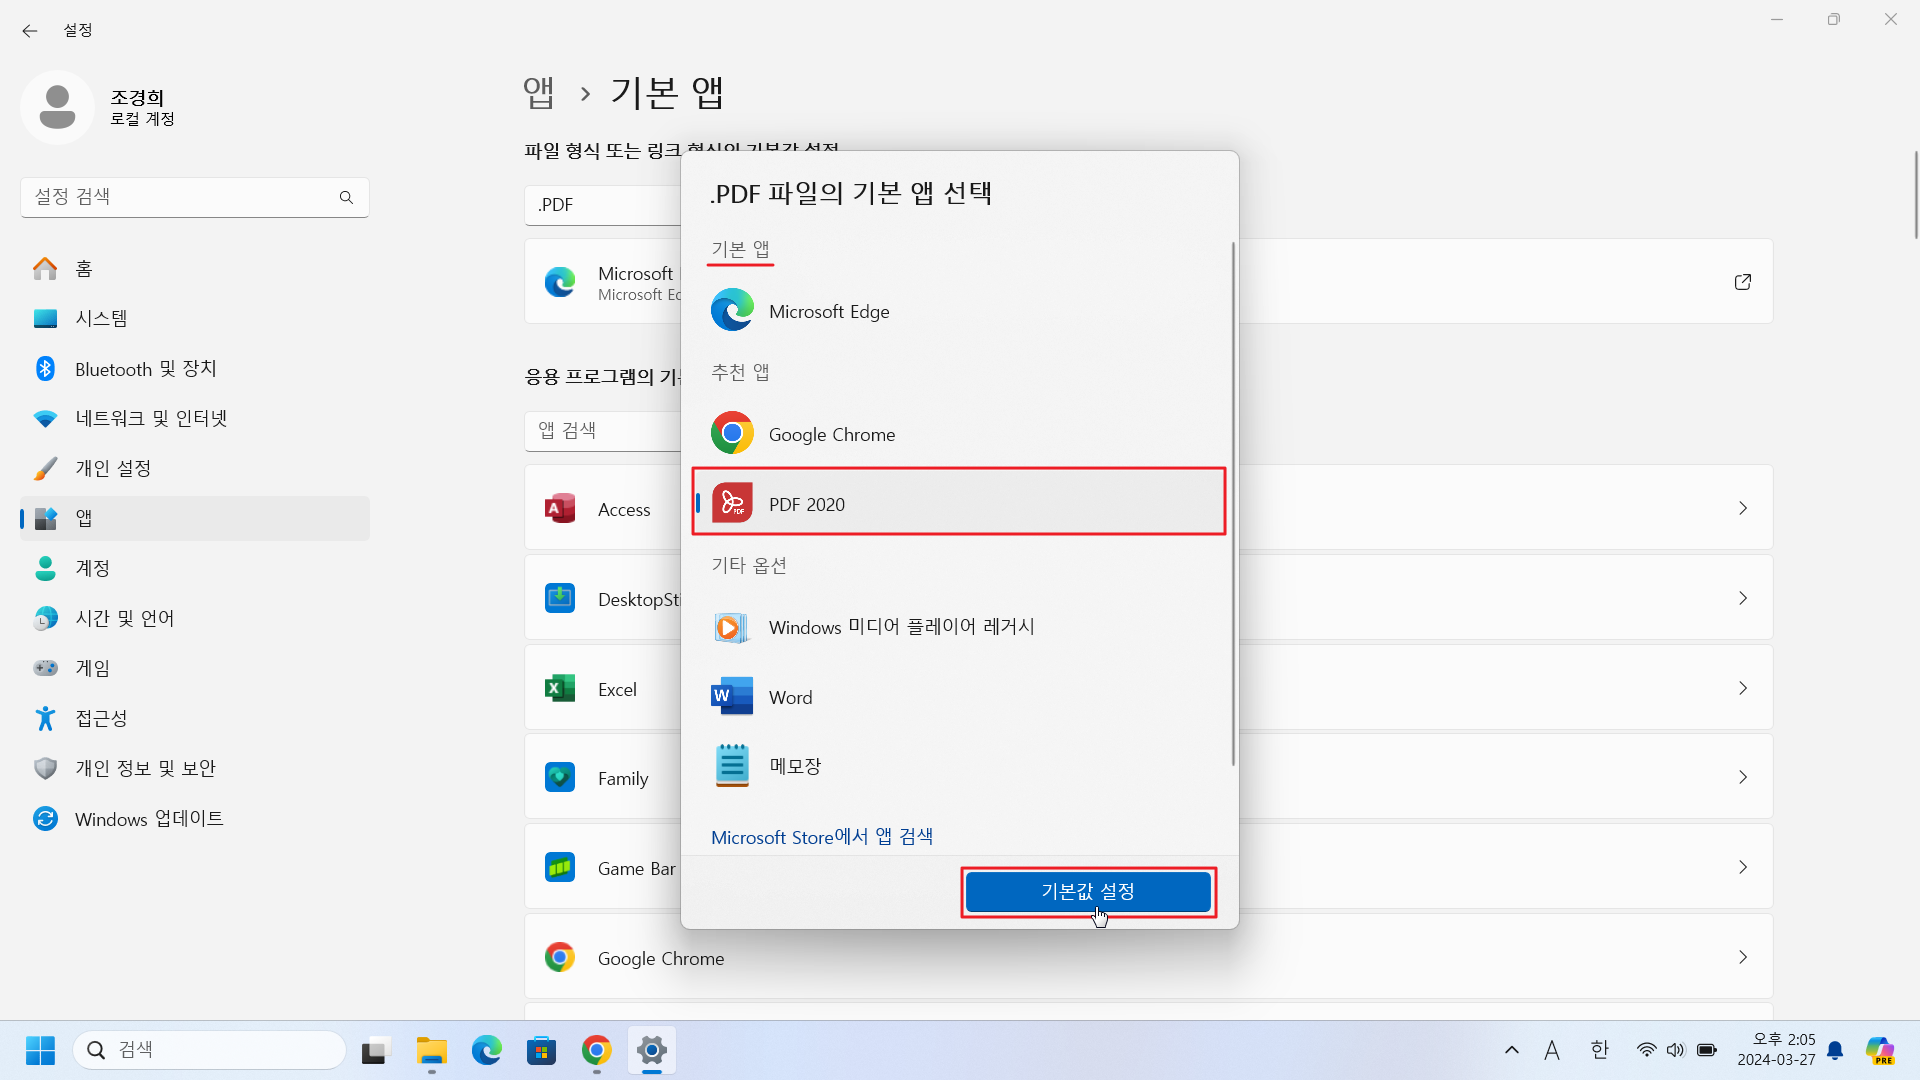Click the Settings gear on the taskbar

tap(652, 1050)
